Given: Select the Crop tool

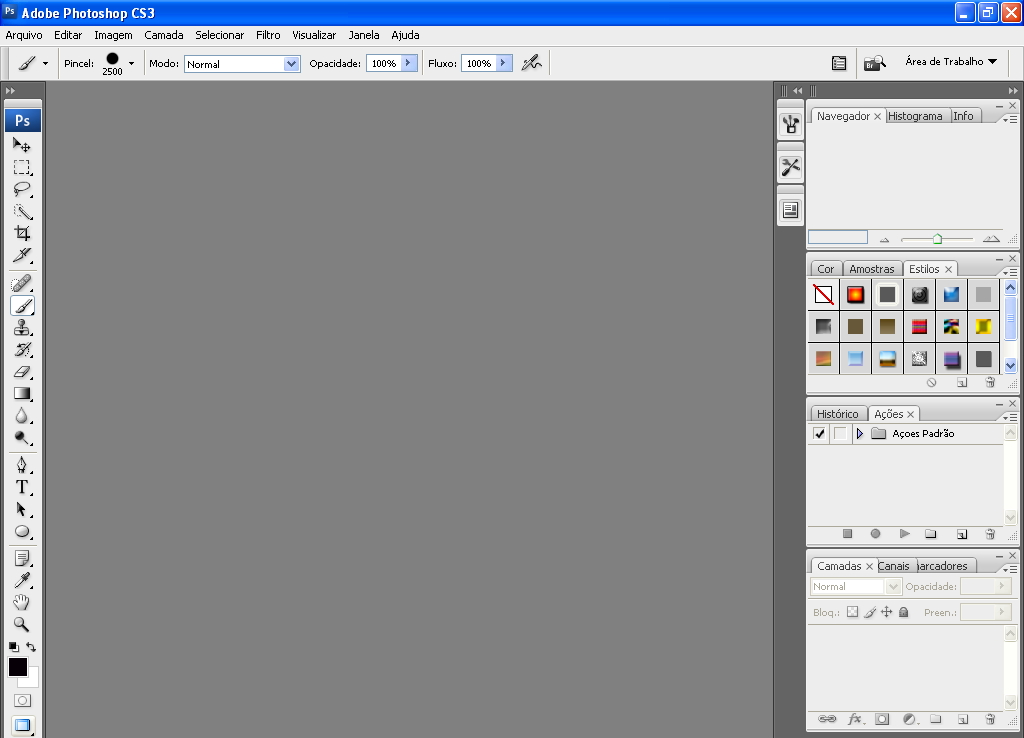Looking at the screenshot, I should tap(22, 233).
